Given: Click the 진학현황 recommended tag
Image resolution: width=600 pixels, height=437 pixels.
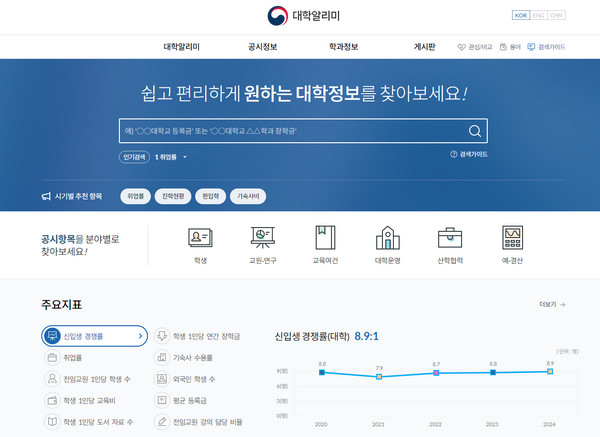Looking at the screenshot, I should 173,196.
